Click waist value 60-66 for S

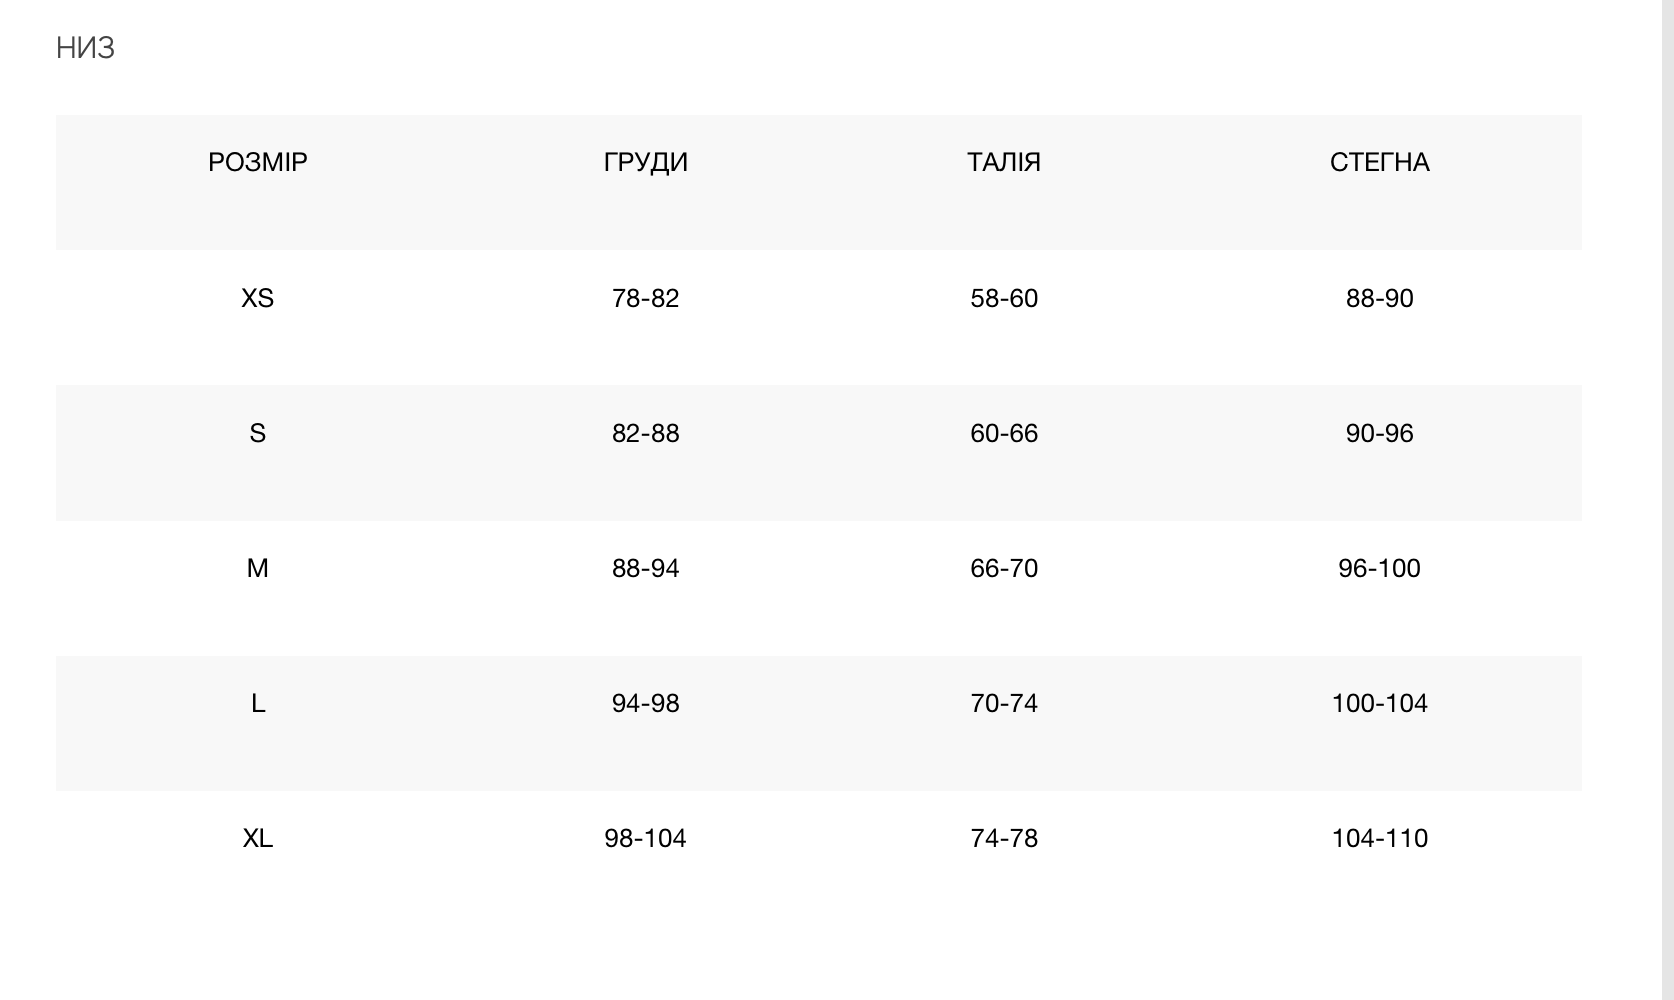1004,433
